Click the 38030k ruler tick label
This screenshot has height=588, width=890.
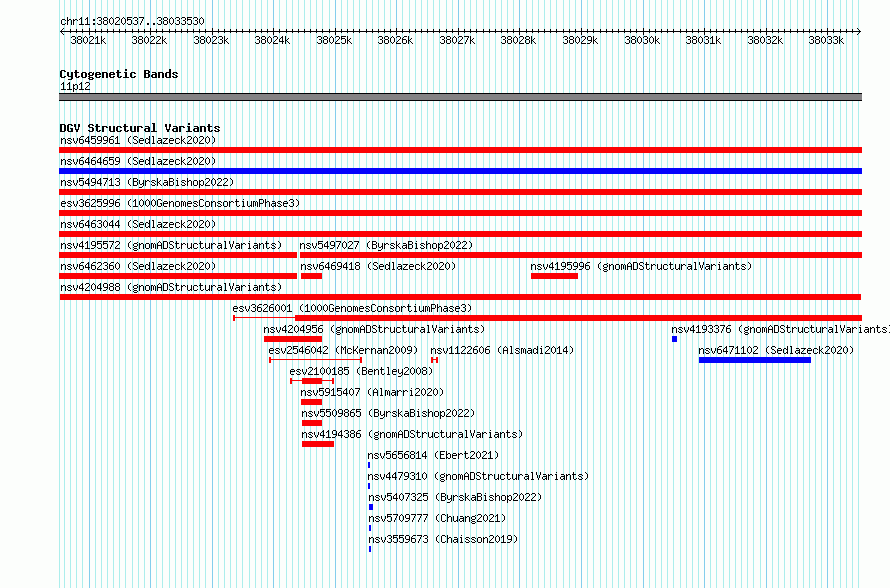[x=642, y=40]
